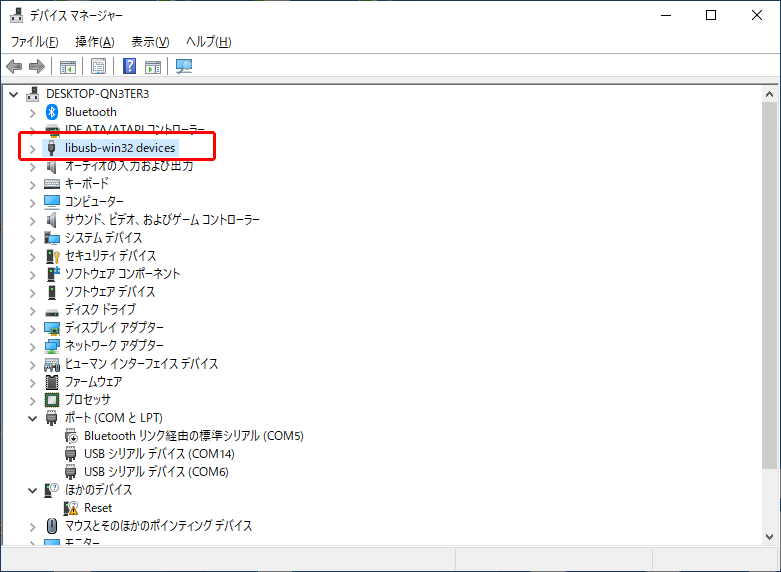Open the 操作(A) menu

coord(94,42)
